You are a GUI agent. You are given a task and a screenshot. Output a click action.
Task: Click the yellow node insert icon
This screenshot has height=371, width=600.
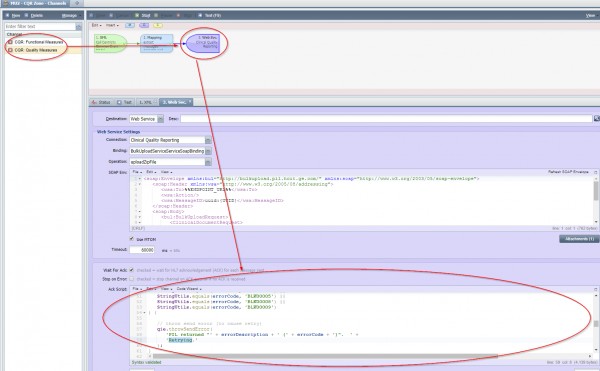(x=158, y=25)
